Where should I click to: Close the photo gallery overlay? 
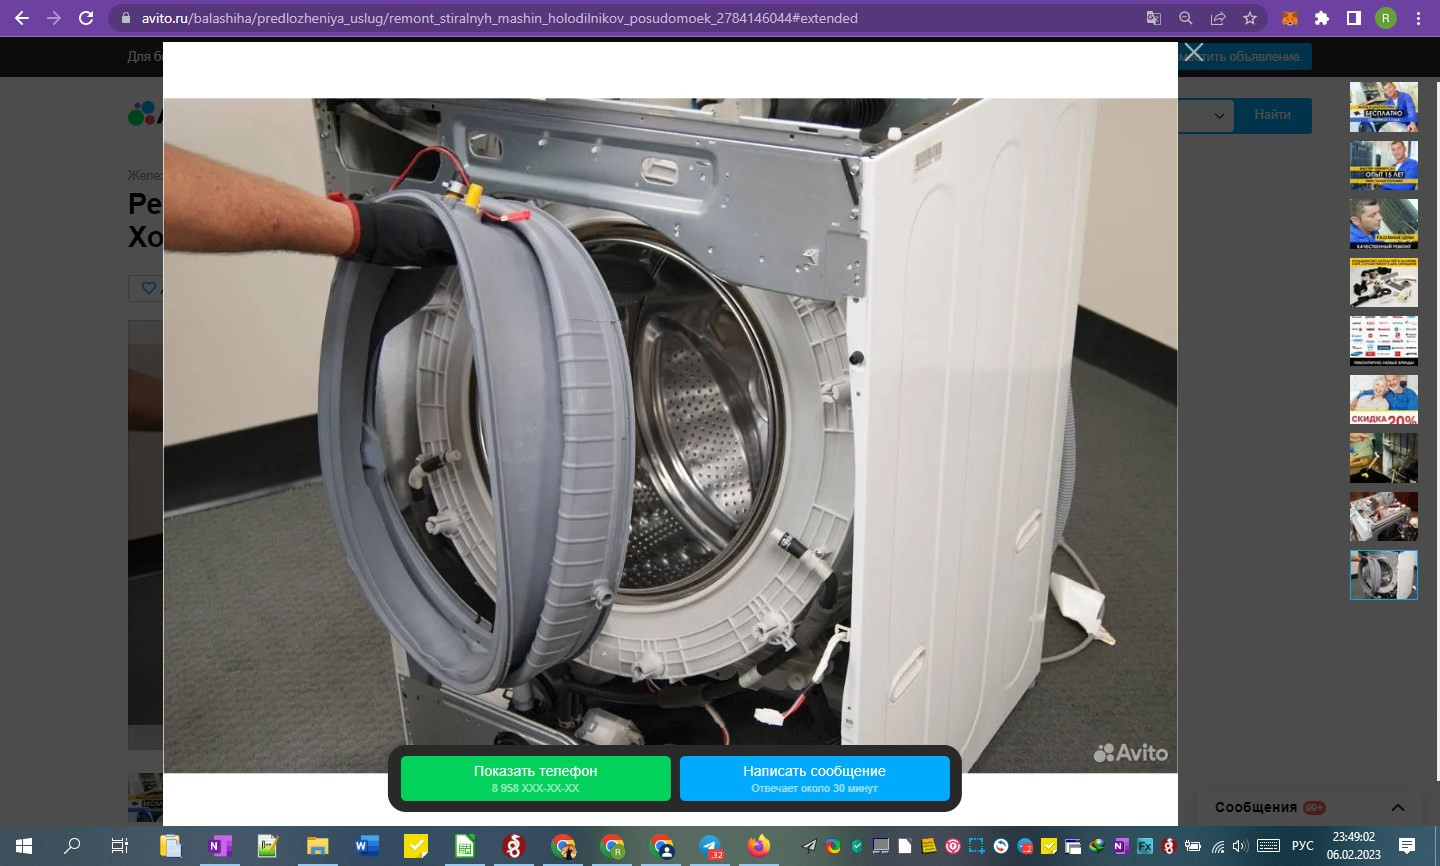(x=1193, y=51)
